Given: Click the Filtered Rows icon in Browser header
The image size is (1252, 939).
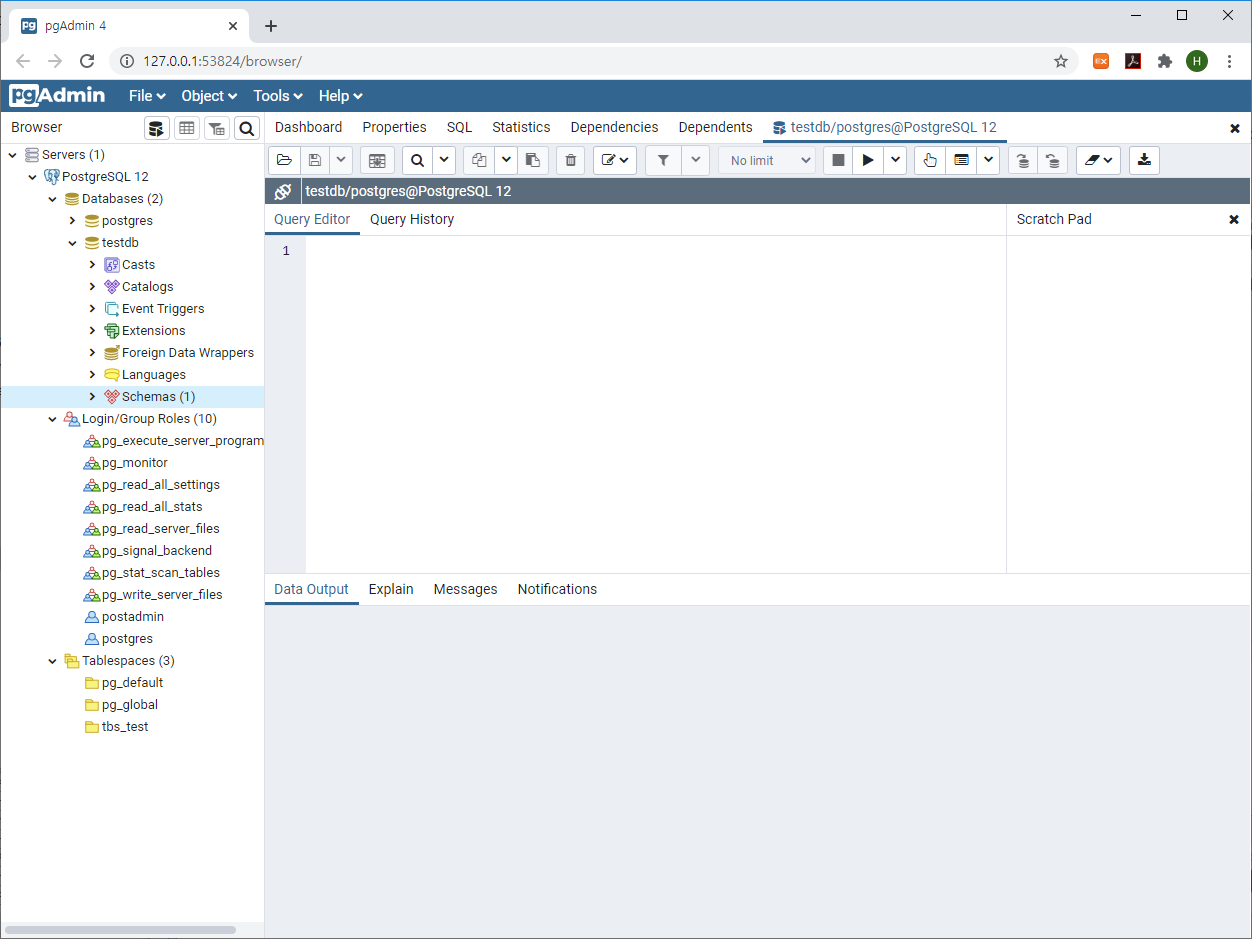Looking at the screenshot, I should point(217,128).
